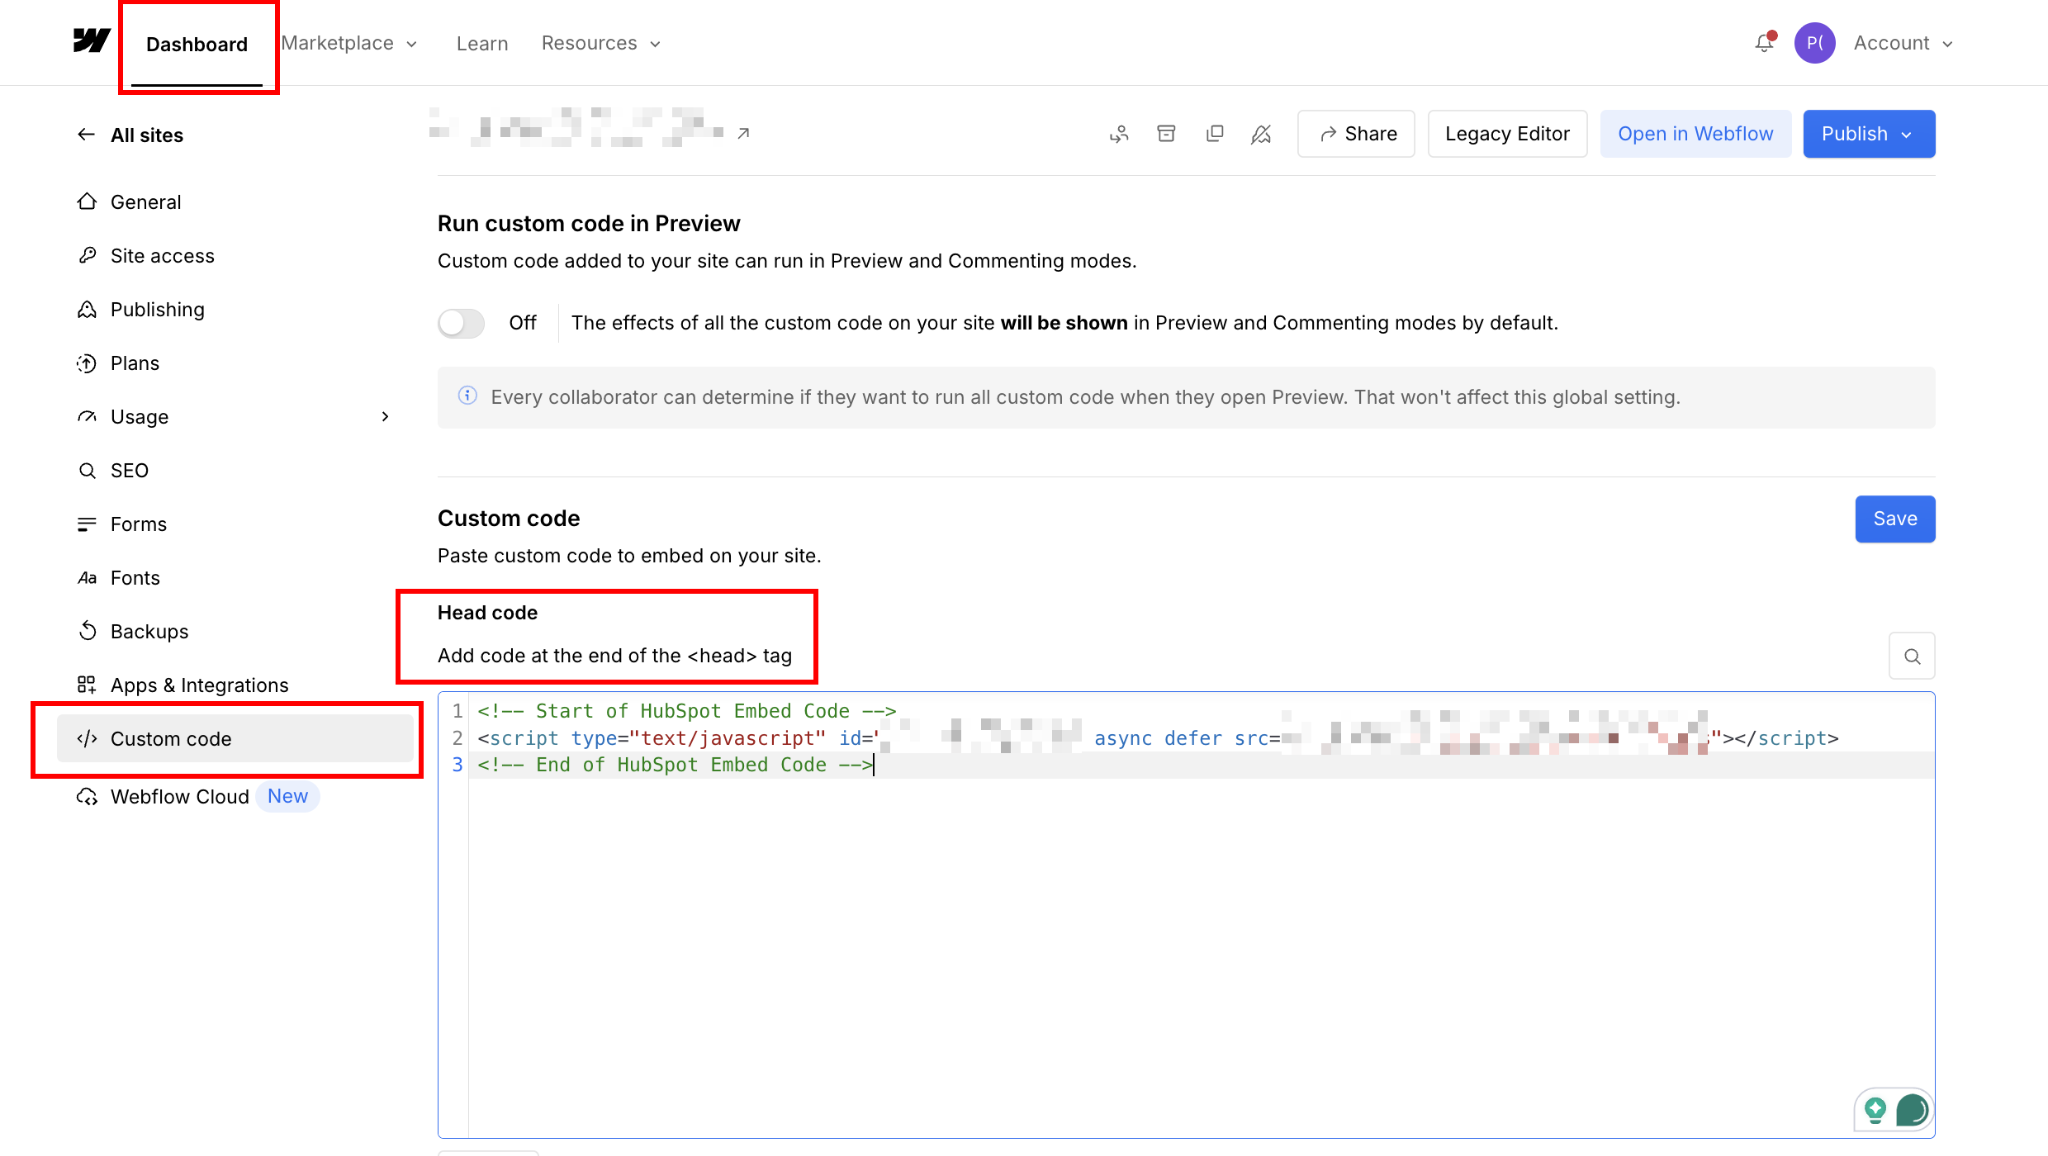Switch to the Apps & Integrations section
The height and width of the screenshot is (1156, 2048).
click(x=199, y=685)
